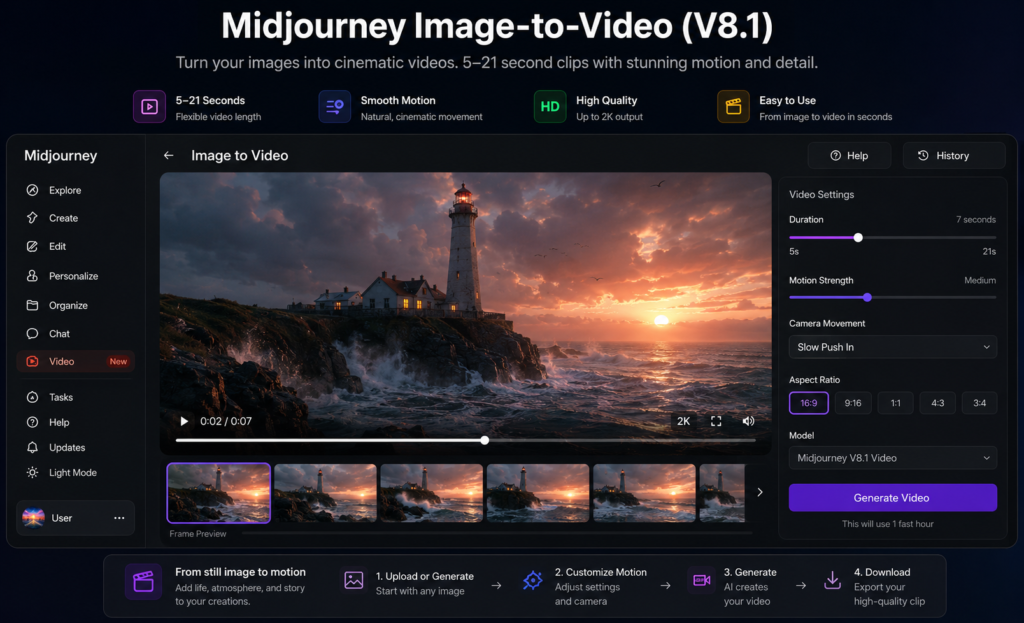Screen dimensions: 1024x623
Task: Click the Generate Video button
Action: 893,498
